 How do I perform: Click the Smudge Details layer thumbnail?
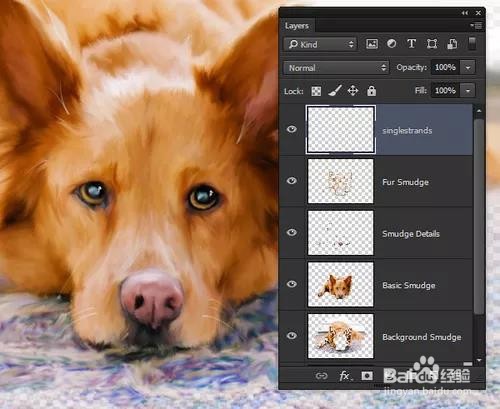(341, 233)
